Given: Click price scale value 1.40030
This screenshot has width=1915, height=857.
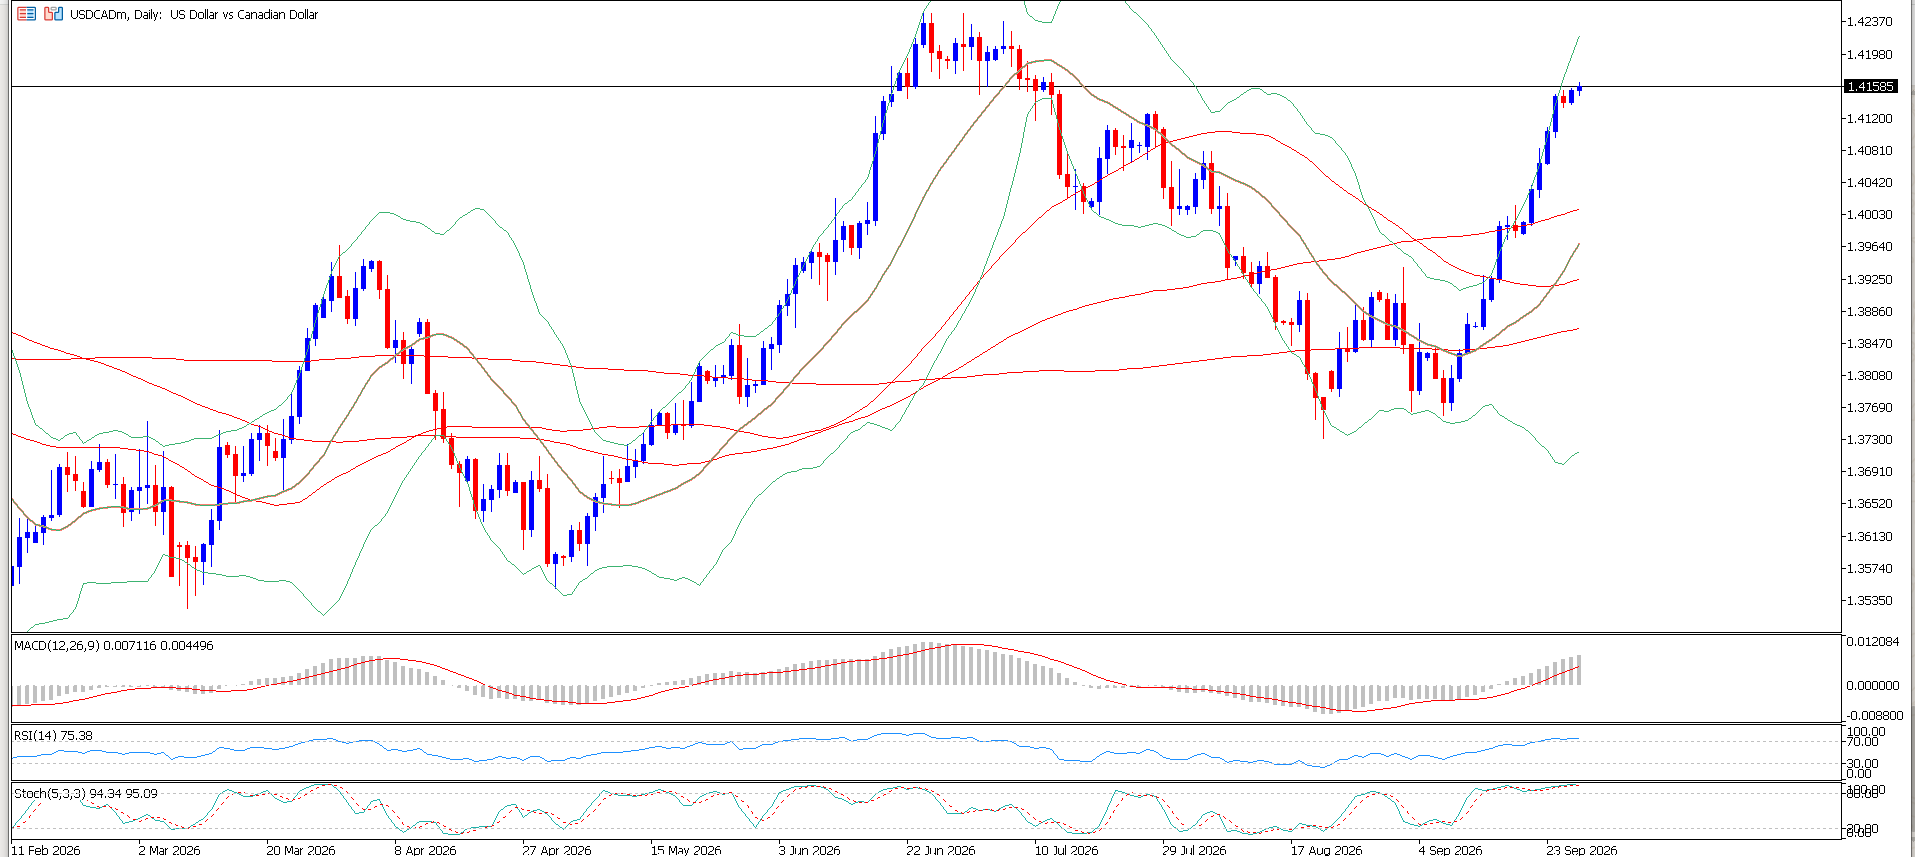Looking at the screenshot, I should (x=1870, y=215).
